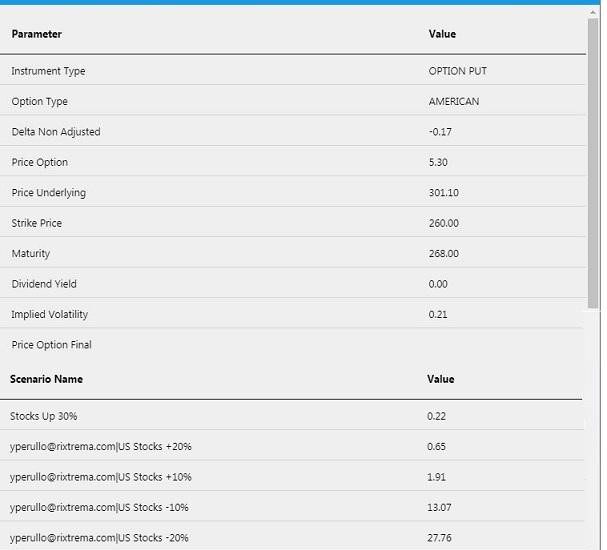Select the US Stocks -20% scenario
Screen dimensions: 607x550
(x=99, y=538)
